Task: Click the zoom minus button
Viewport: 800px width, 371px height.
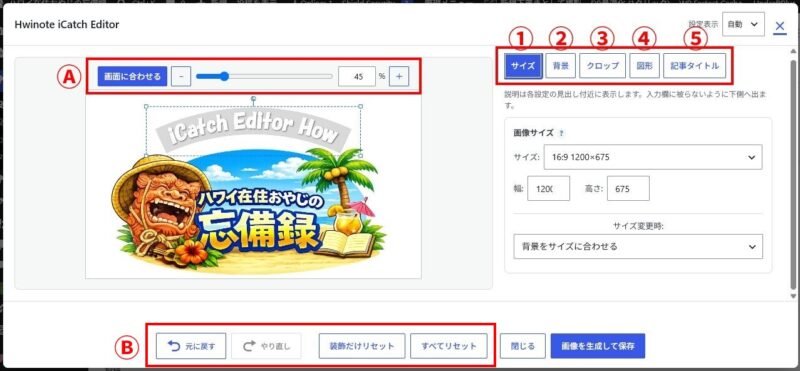Action: [x=181, y=77]
